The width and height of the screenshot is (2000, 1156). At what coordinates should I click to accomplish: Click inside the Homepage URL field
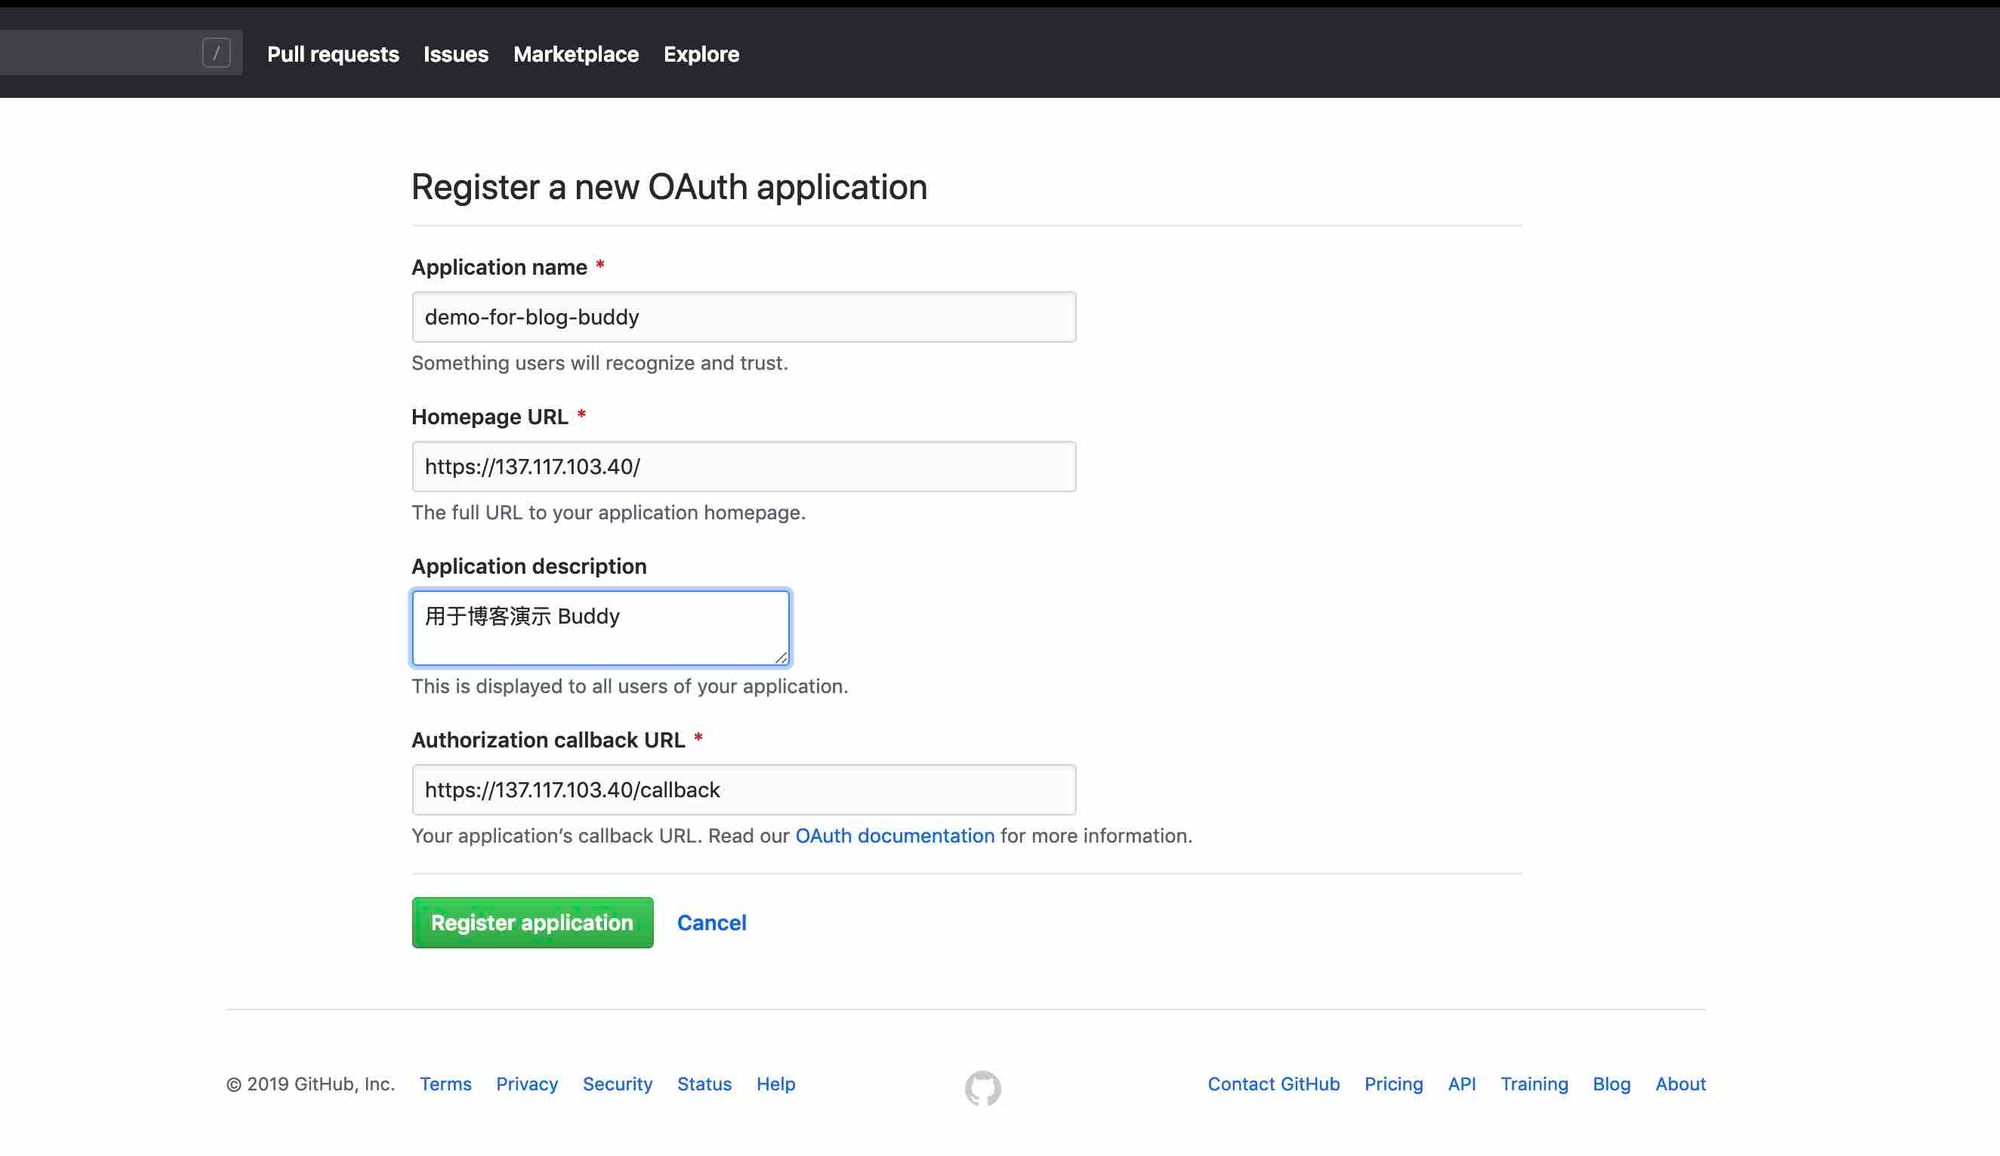tap(743, 467)
